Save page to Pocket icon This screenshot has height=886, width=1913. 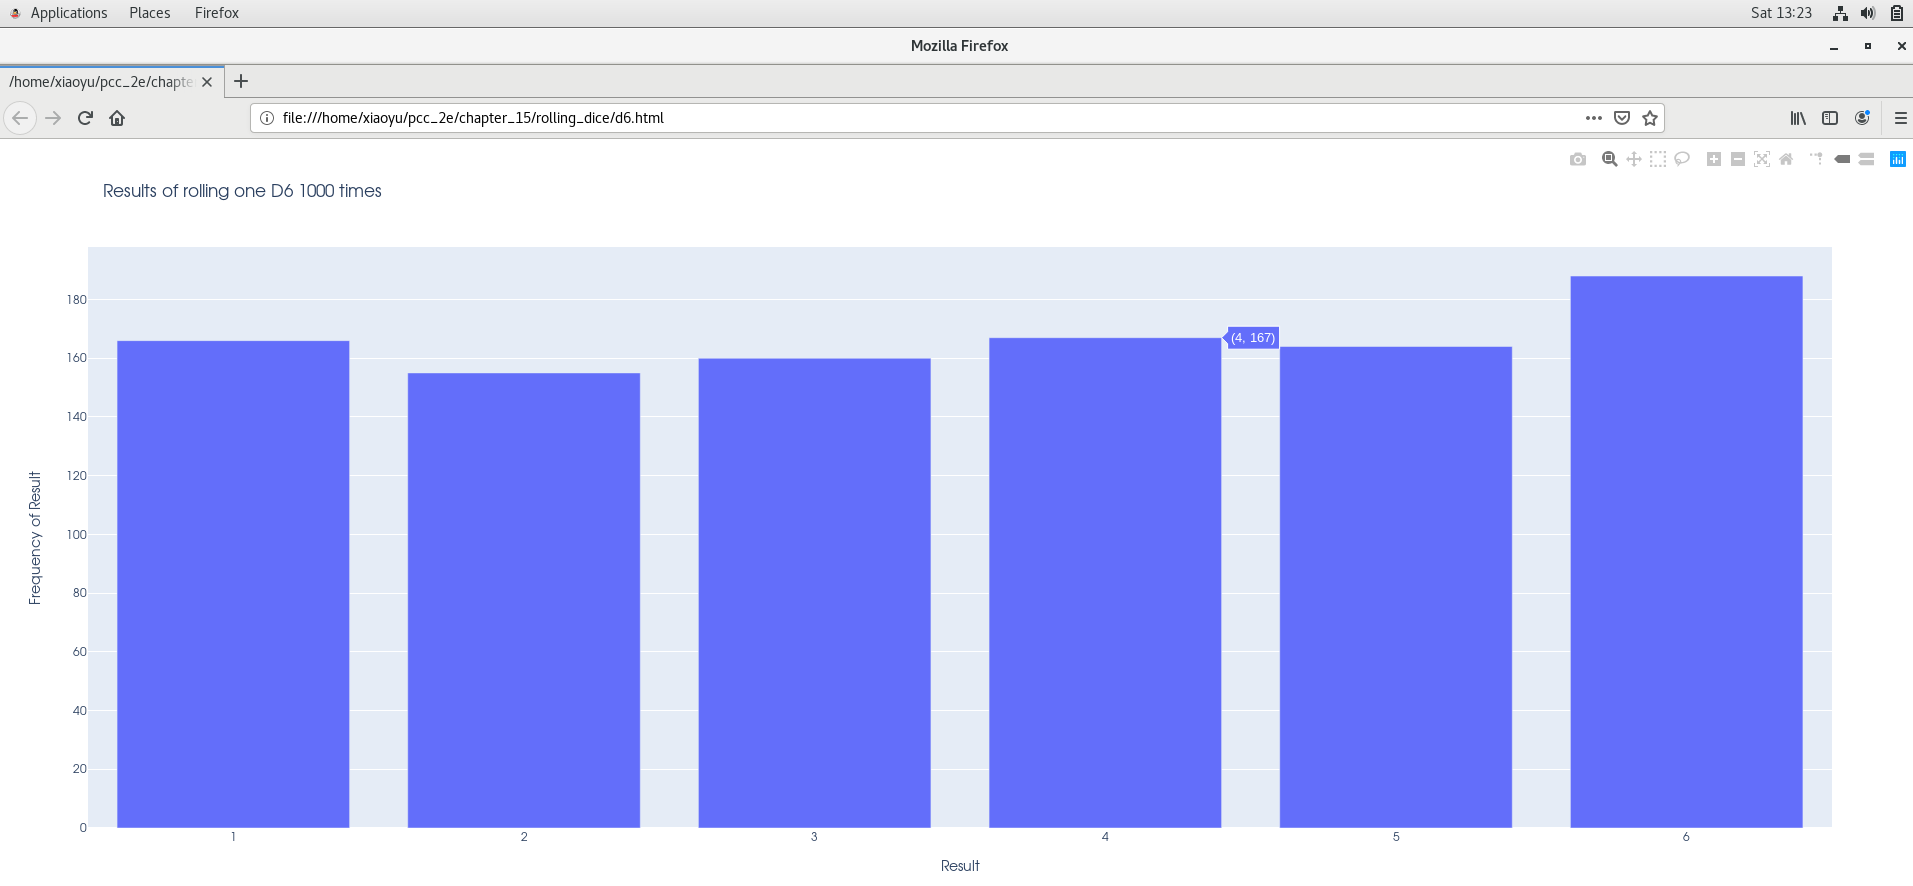pyautogui.click(x=1622, y=118)
